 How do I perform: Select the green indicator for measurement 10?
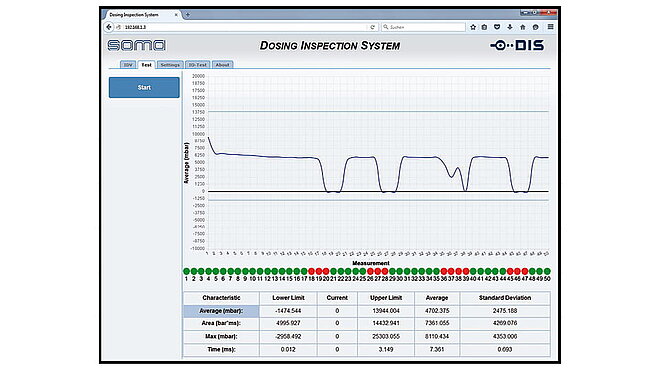(253, 271)
